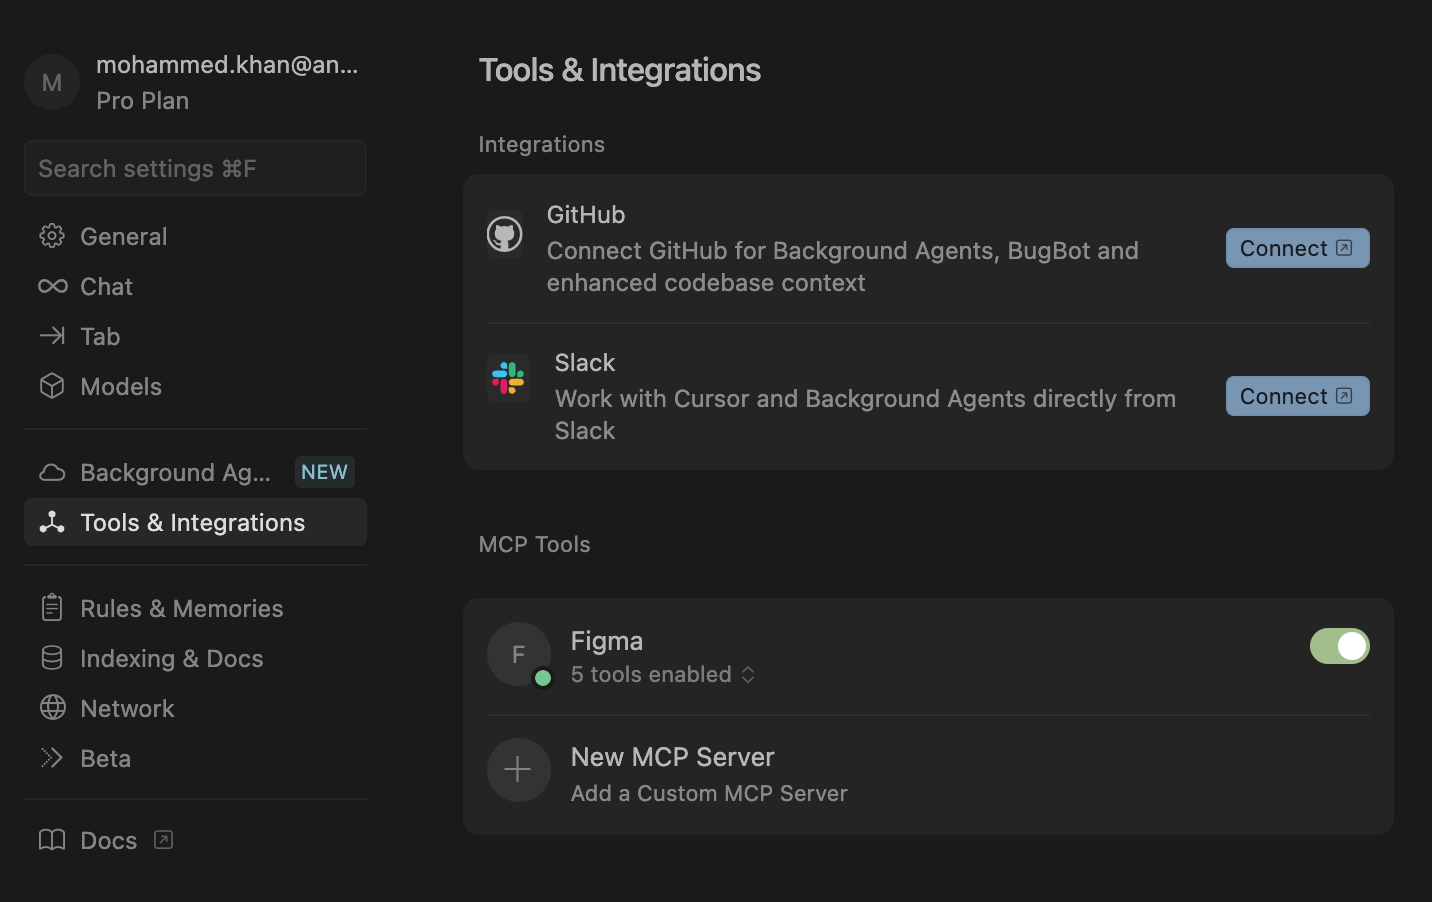
Task: Click the Indexing & Docs database icon
Action: coord(52,658)
